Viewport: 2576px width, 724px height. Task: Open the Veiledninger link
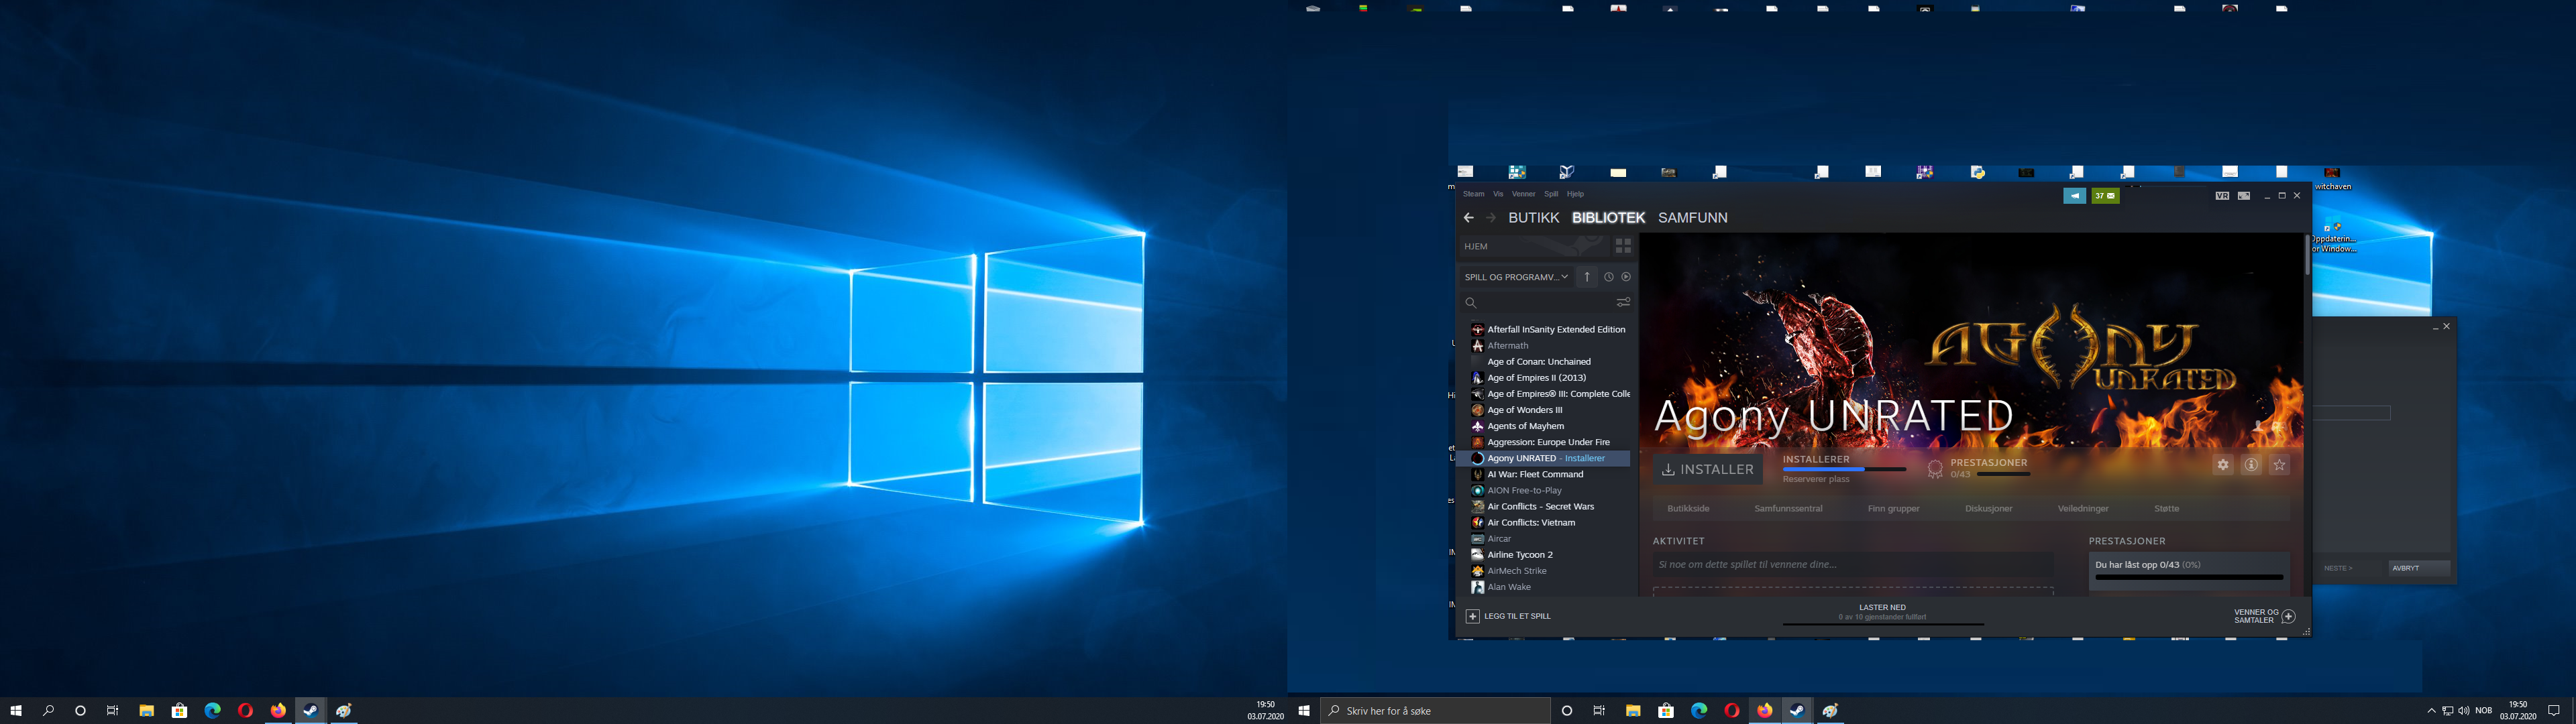[2083, 509]
